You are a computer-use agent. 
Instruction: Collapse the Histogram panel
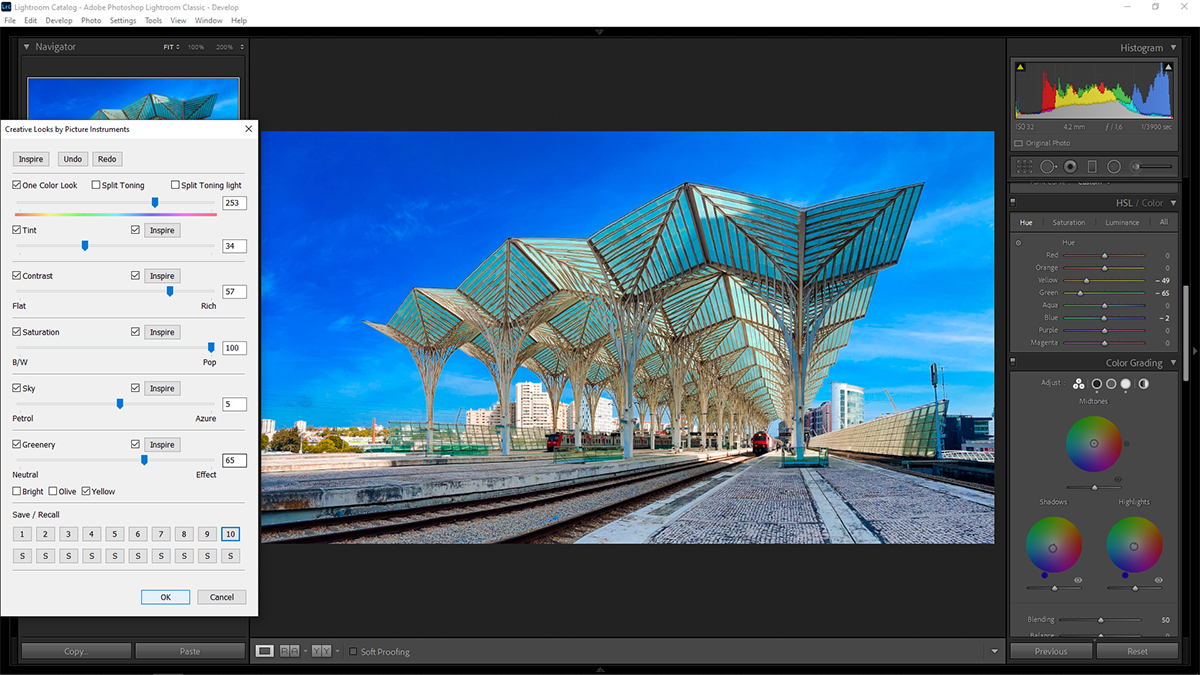click(1175, 47)
